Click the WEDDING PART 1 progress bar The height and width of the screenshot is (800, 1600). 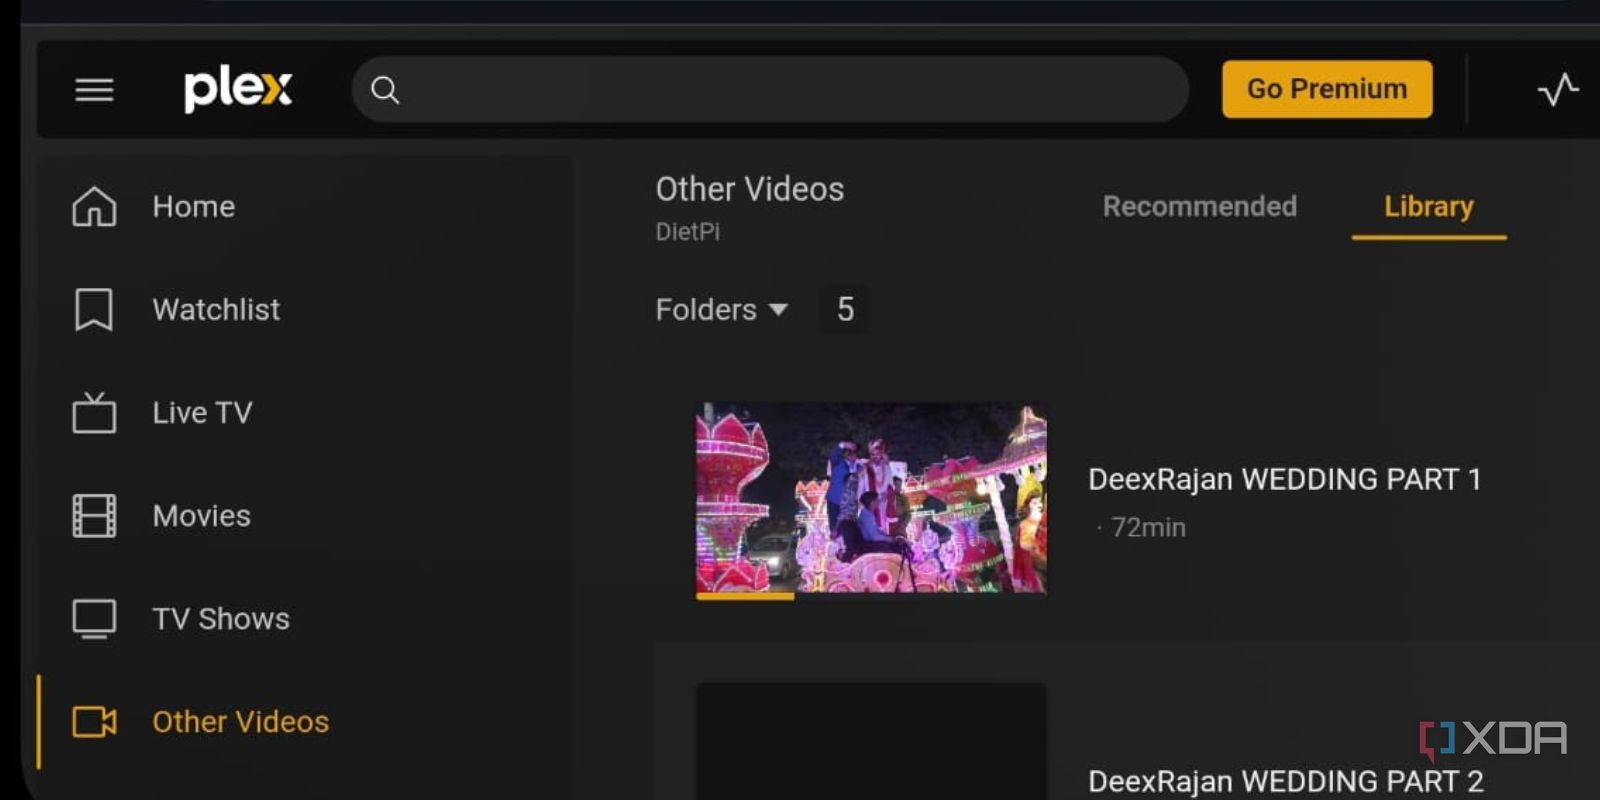pos(871,596)
